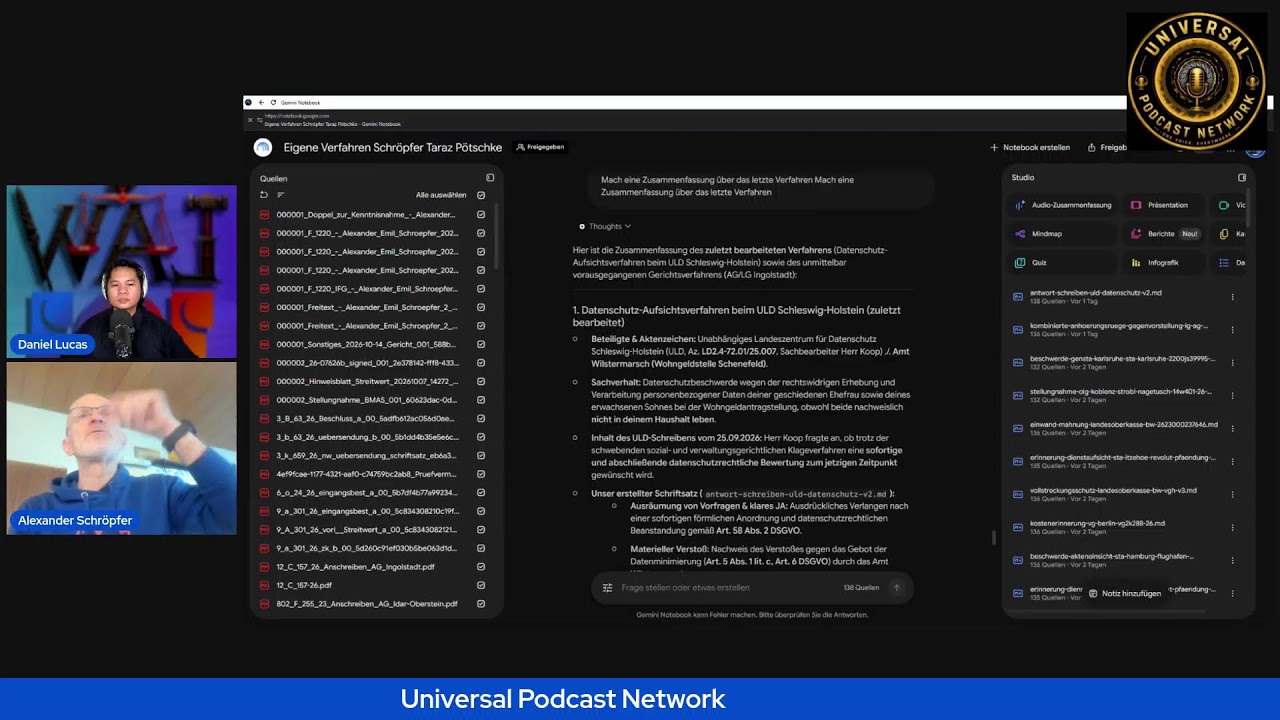
Task: Click the browser tab Eigene Verfahren Schröpfer
Action: coord(333,124)
